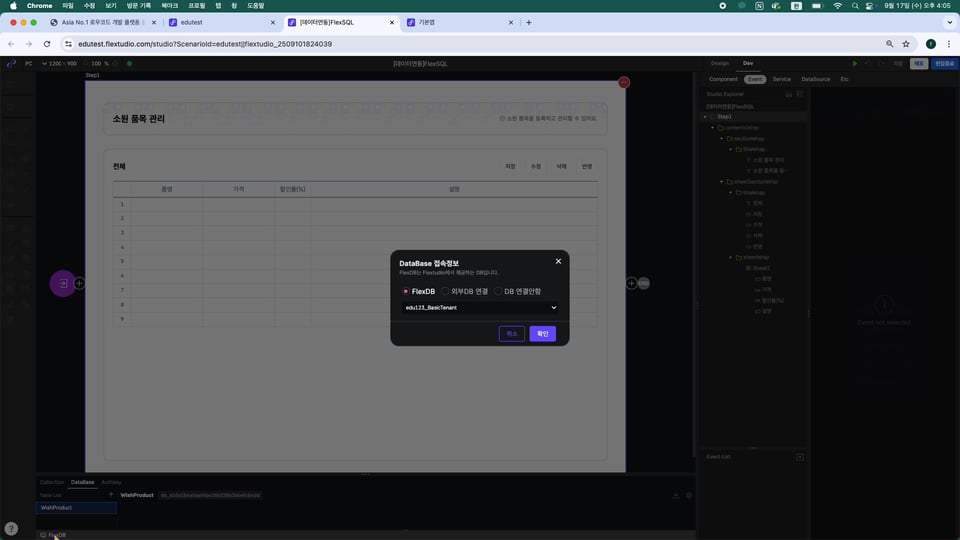Expand the tab search chevron
The height and width of the screenshot is (540, 960).
pyautogui.click(x=950, y=23)
